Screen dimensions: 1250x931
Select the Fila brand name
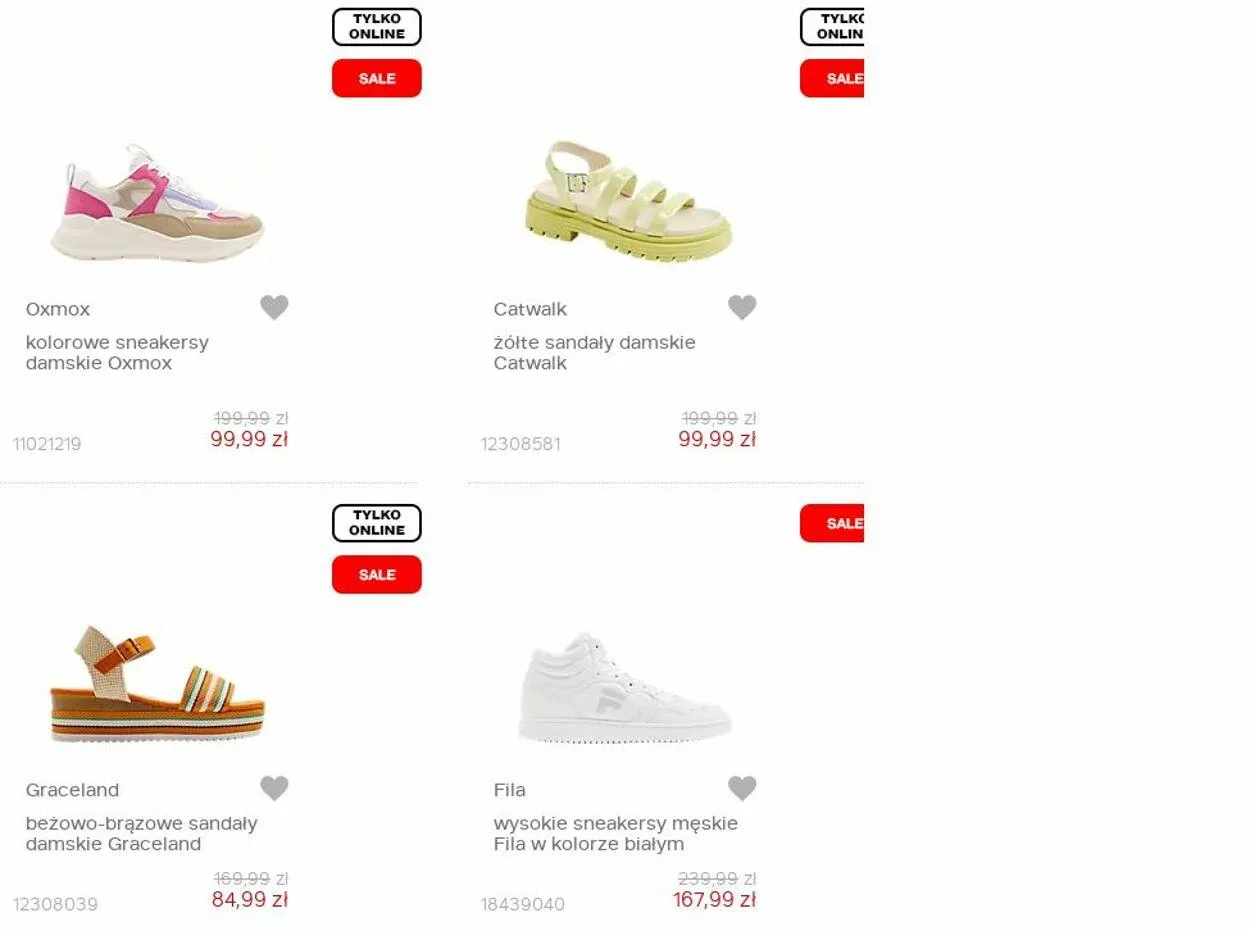[x=509, y=790]
